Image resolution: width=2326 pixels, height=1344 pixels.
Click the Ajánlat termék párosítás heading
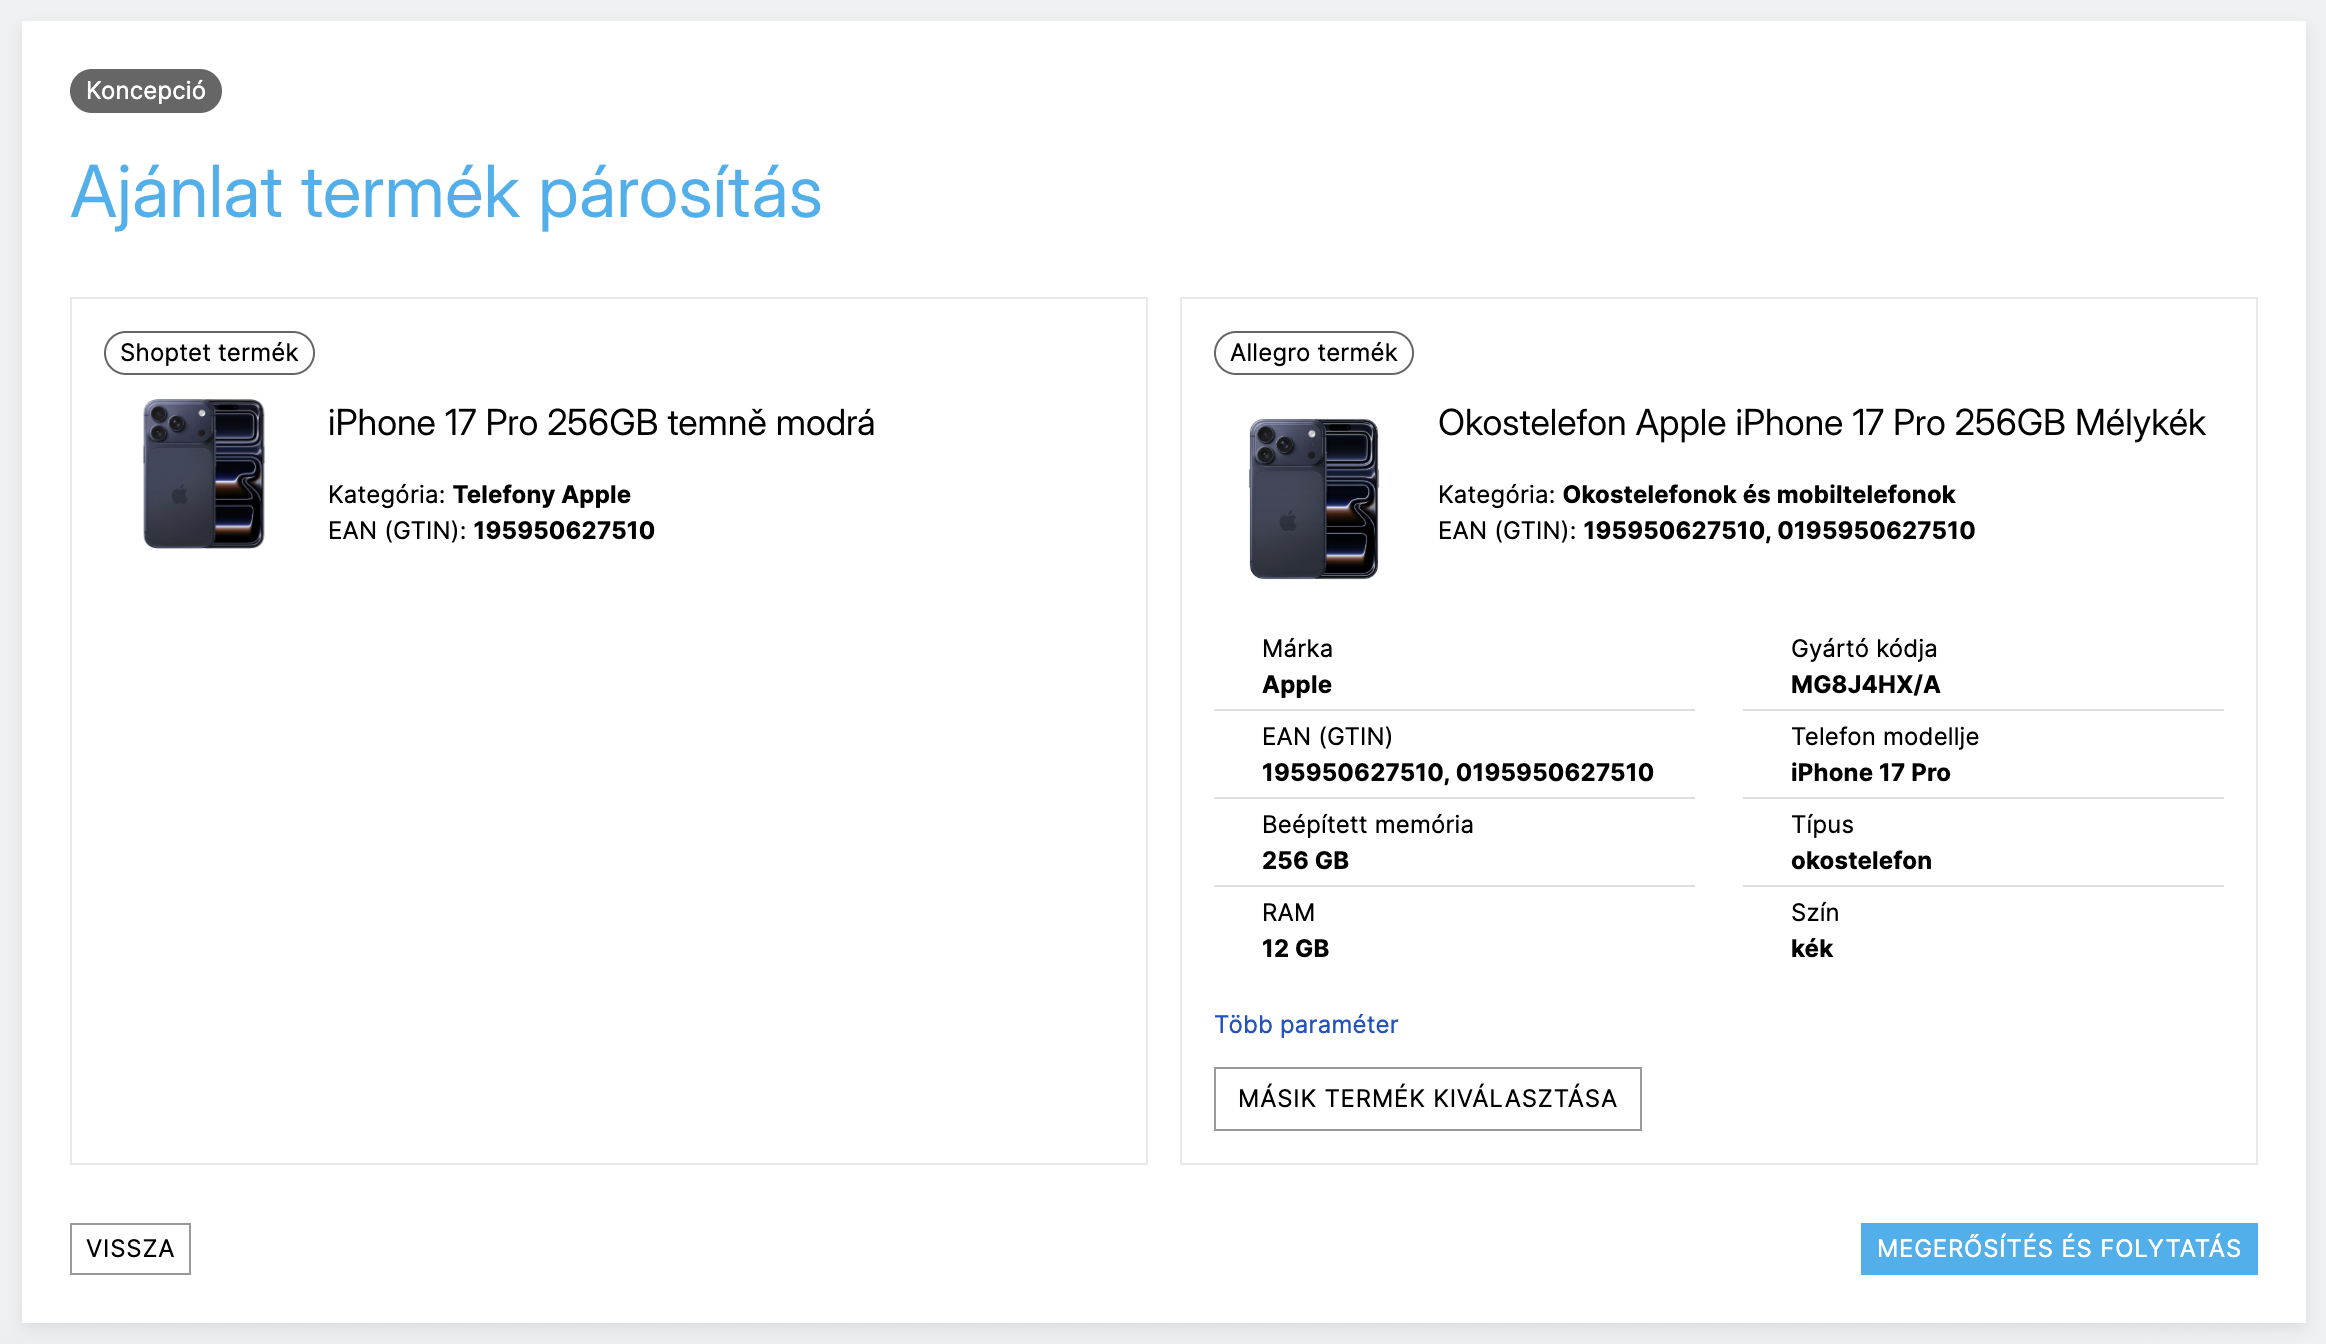(446, 192)
